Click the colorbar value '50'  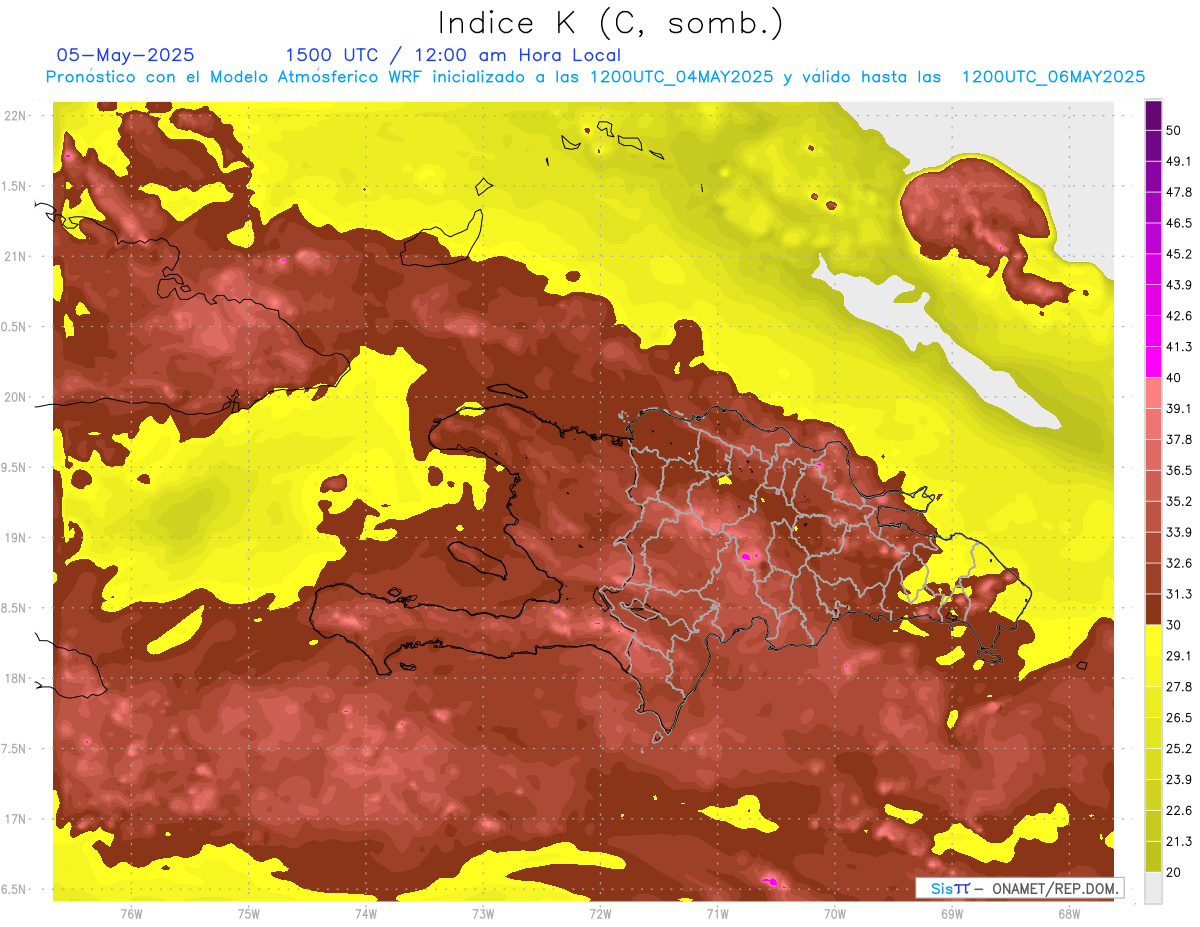tap(1174, 130)
